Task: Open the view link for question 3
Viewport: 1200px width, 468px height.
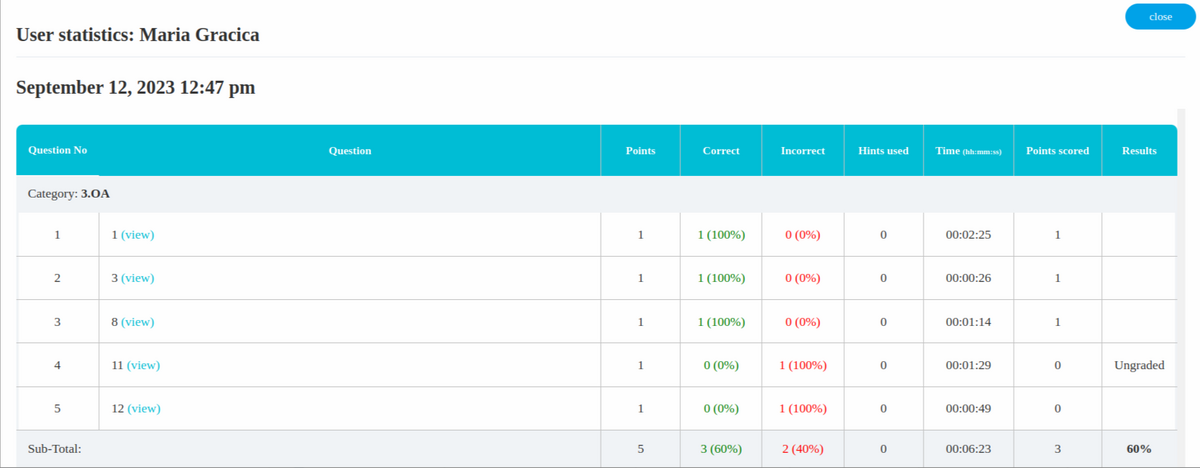Action: pos(137,278)
